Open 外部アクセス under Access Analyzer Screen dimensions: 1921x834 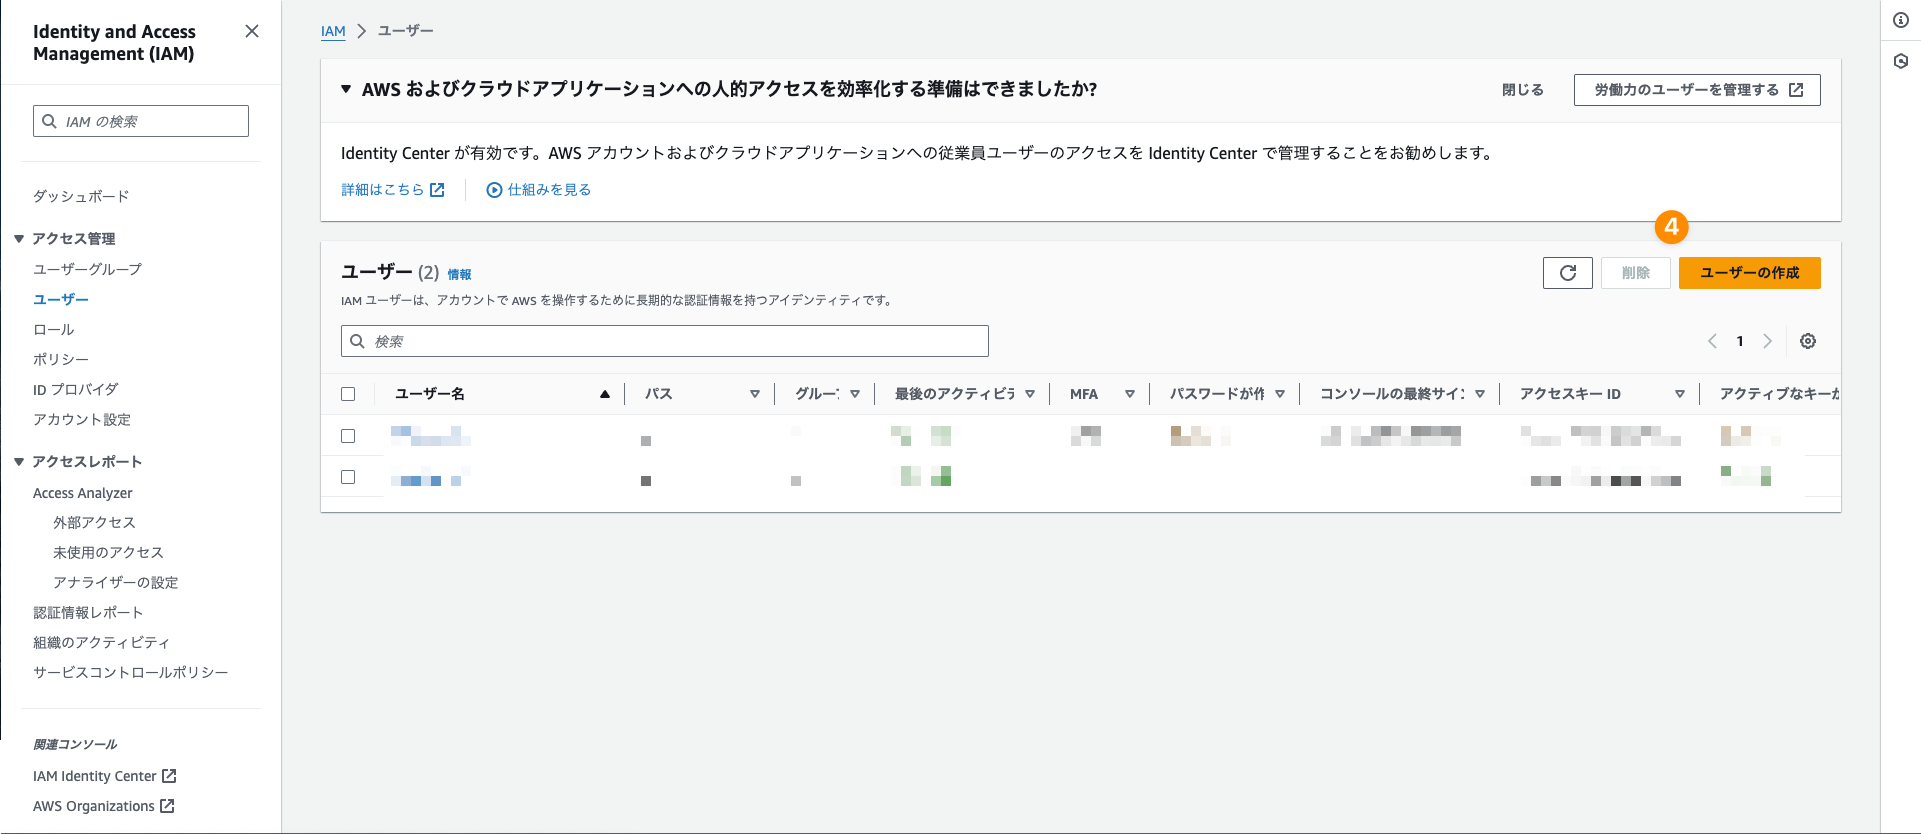pyautogui.click(x=94, y=522)
